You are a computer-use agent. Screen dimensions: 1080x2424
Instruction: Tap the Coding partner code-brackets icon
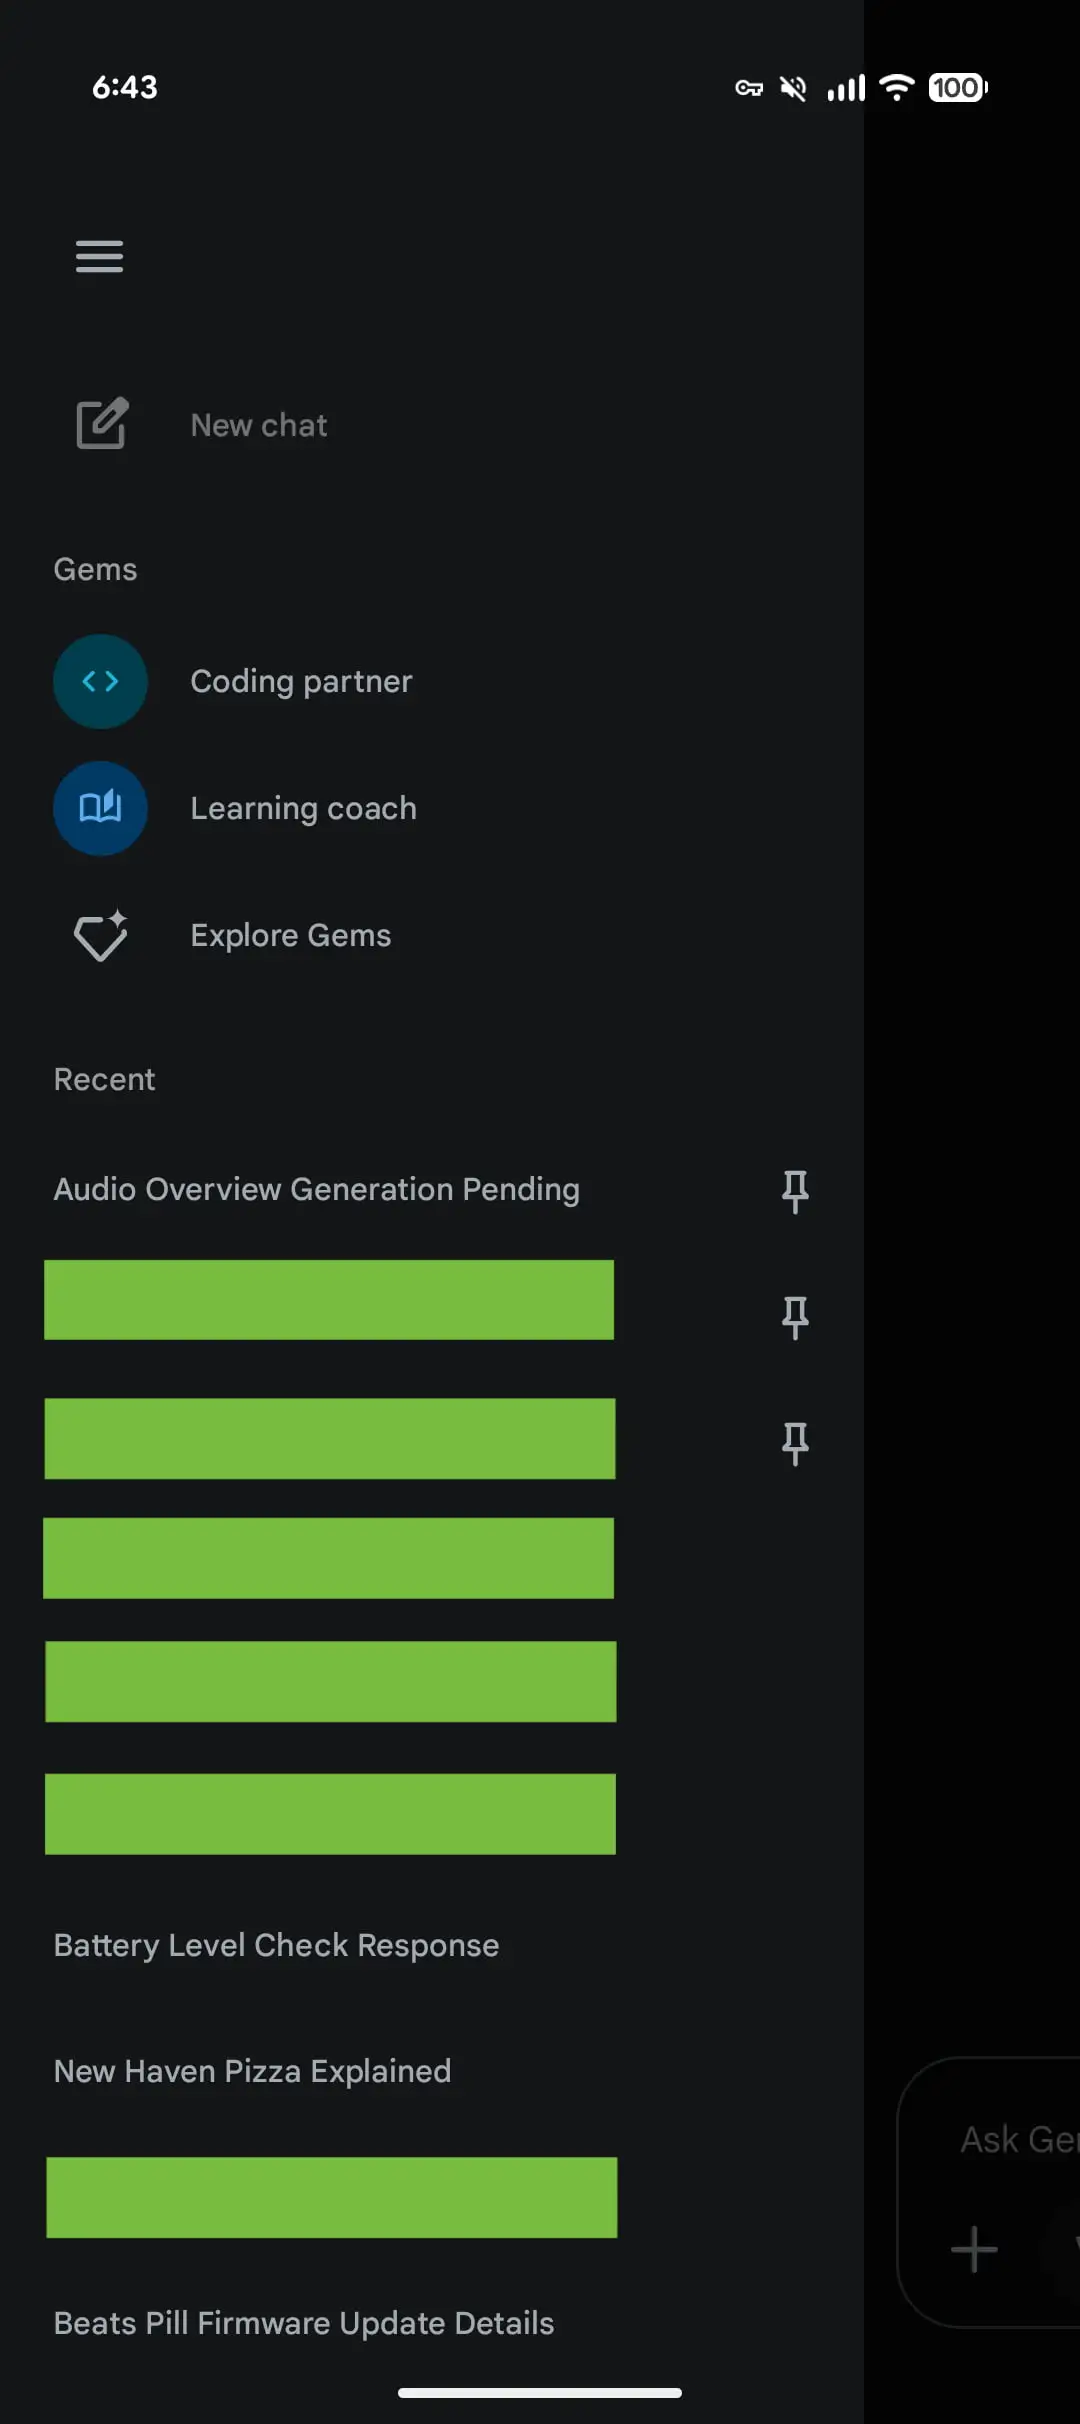100,682
